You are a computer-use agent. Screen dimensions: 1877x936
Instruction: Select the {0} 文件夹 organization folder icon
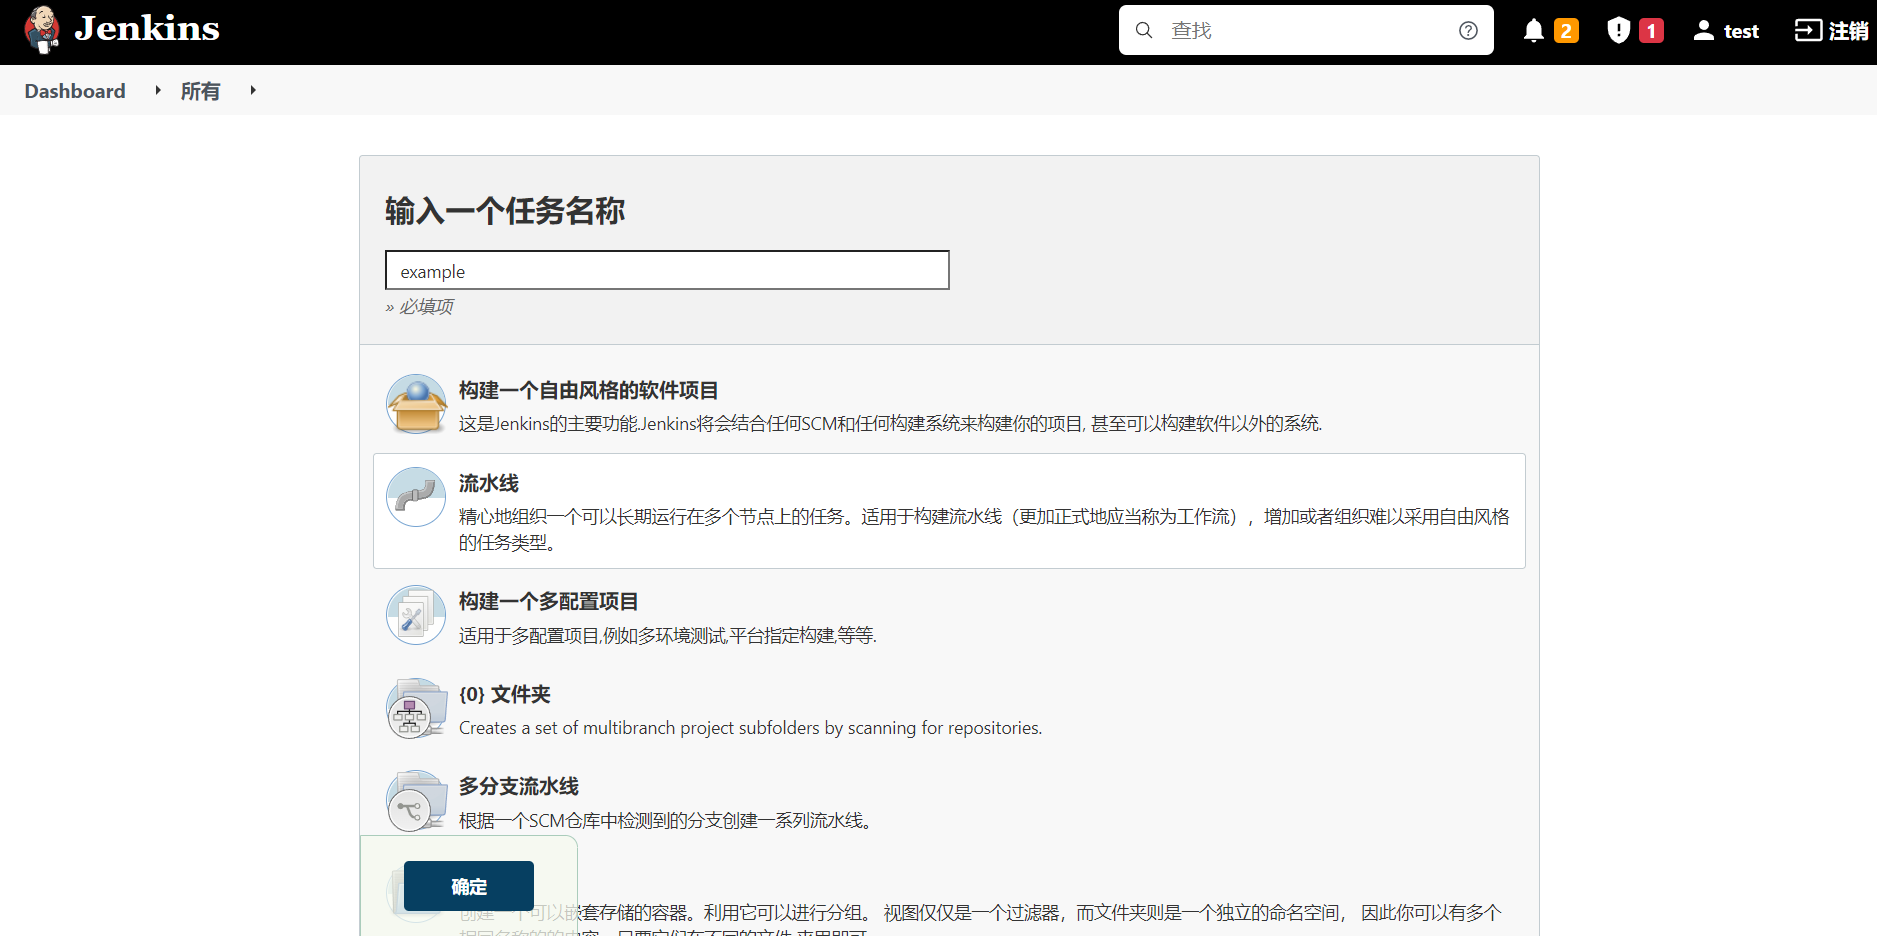tap(416, 708)
